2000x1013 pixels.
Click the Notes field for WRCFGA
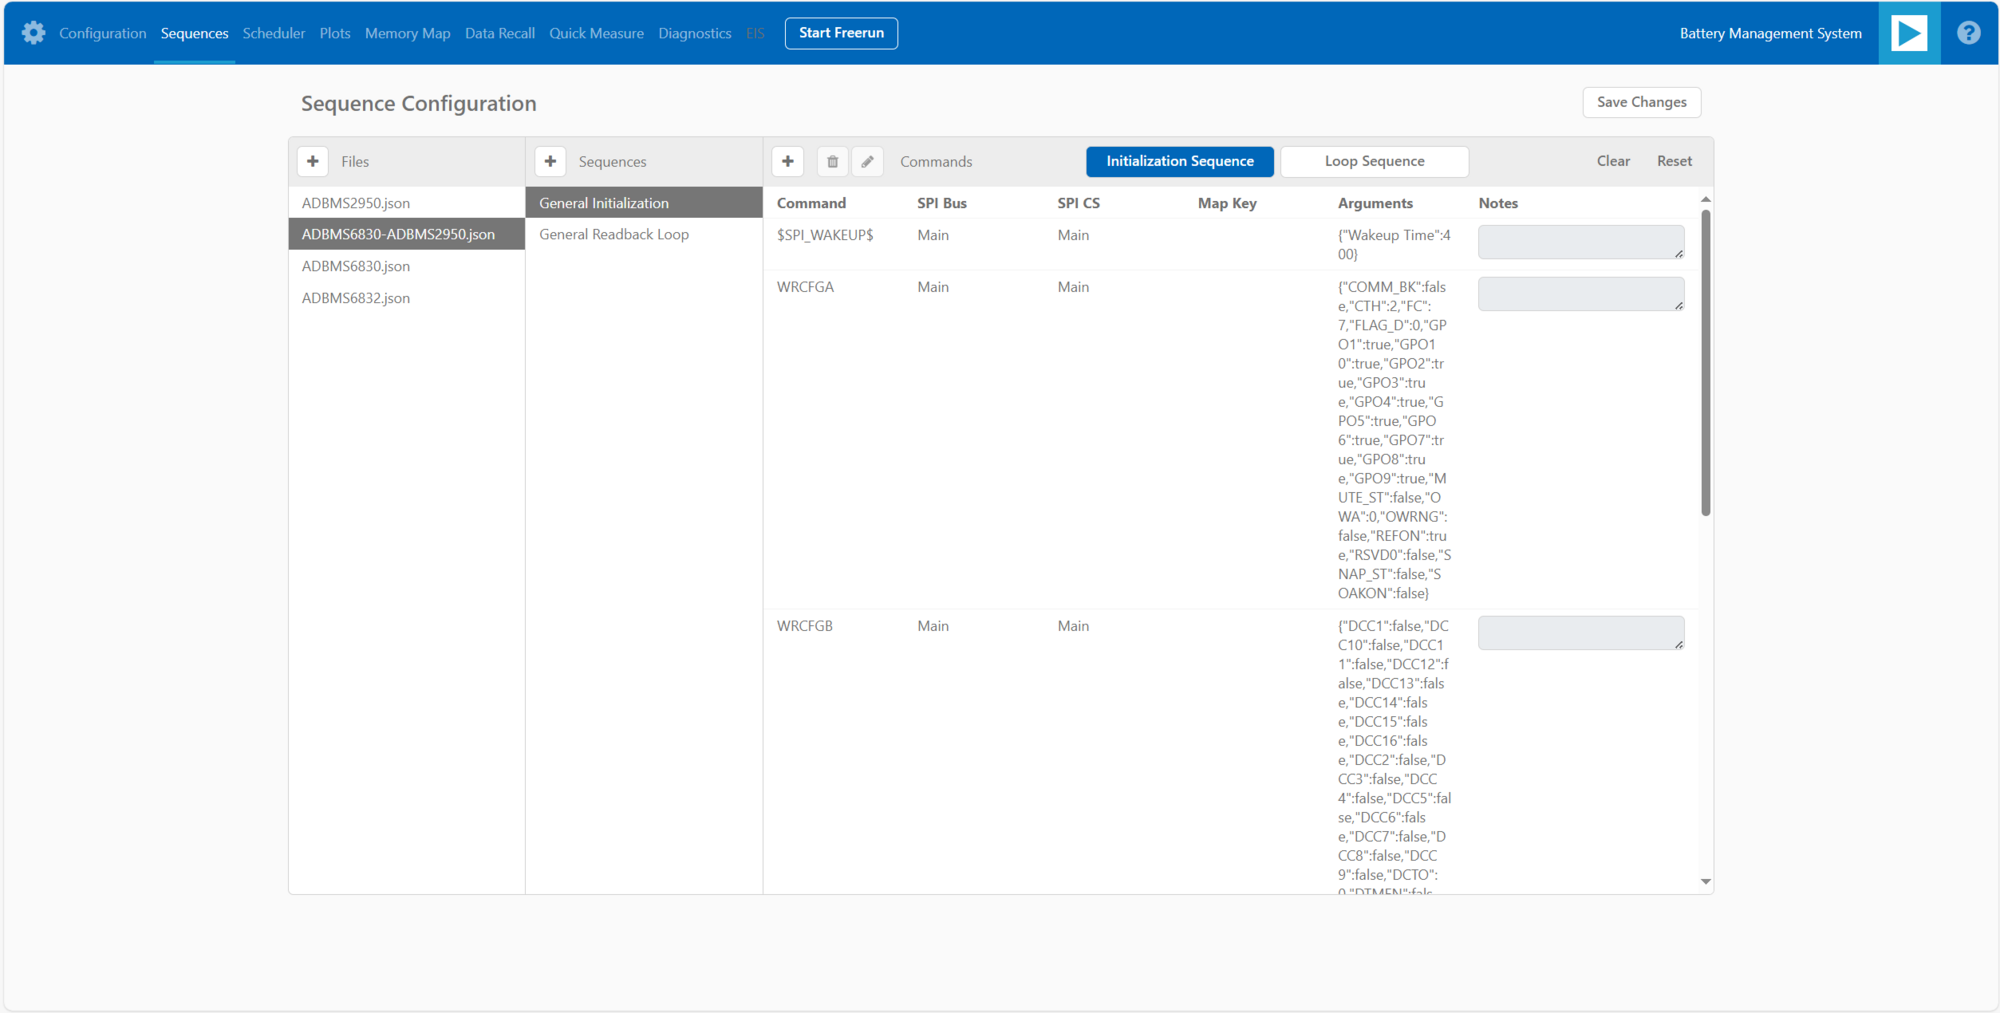tap(1580, 293)
